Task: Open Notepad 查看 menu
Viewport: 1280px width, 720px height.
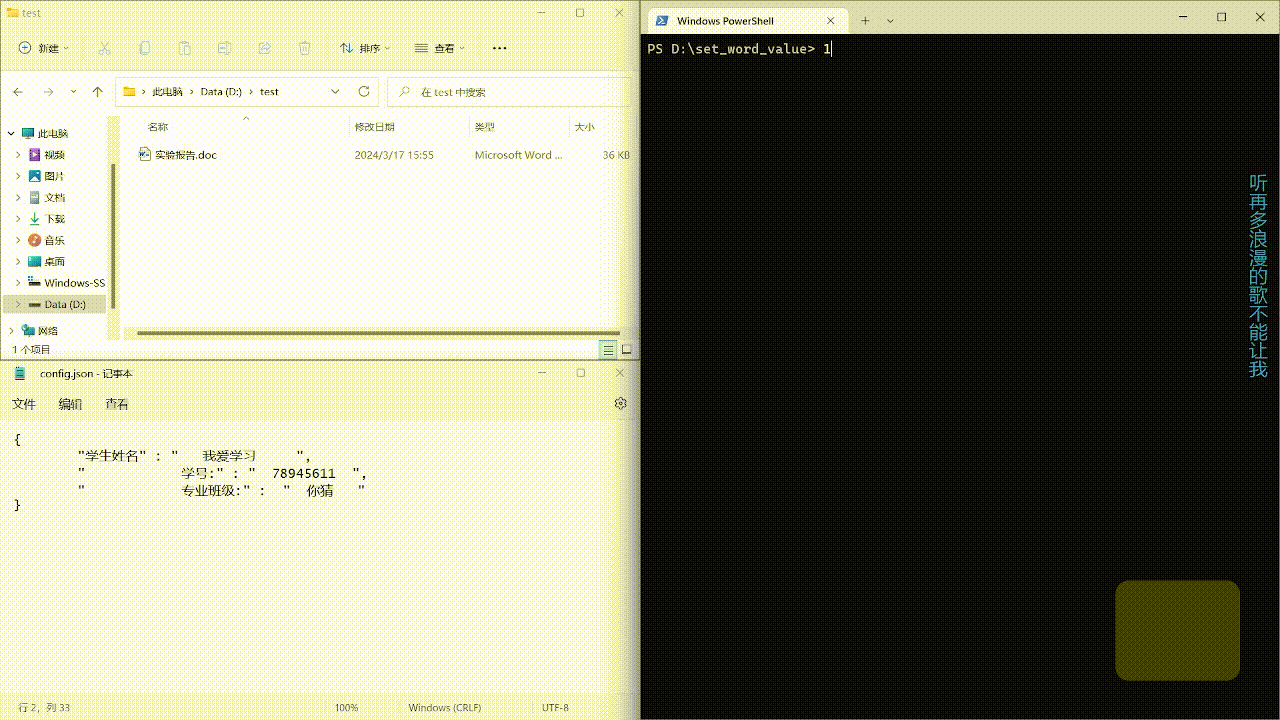Action: click(x=116, y=404)
